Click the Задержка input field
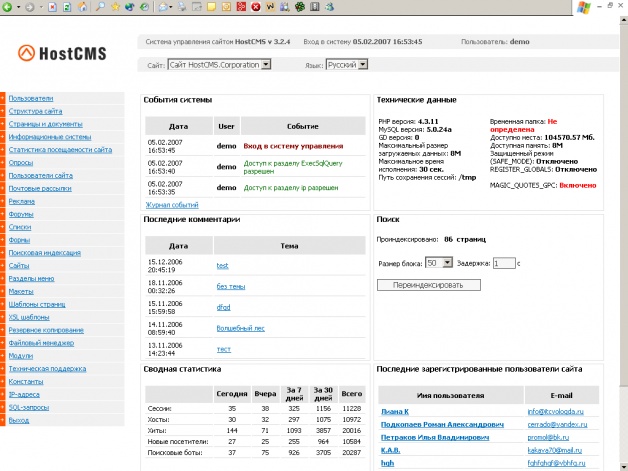This screenshot has height=471, width=628. pyautogui.click(x=503, y=263)
